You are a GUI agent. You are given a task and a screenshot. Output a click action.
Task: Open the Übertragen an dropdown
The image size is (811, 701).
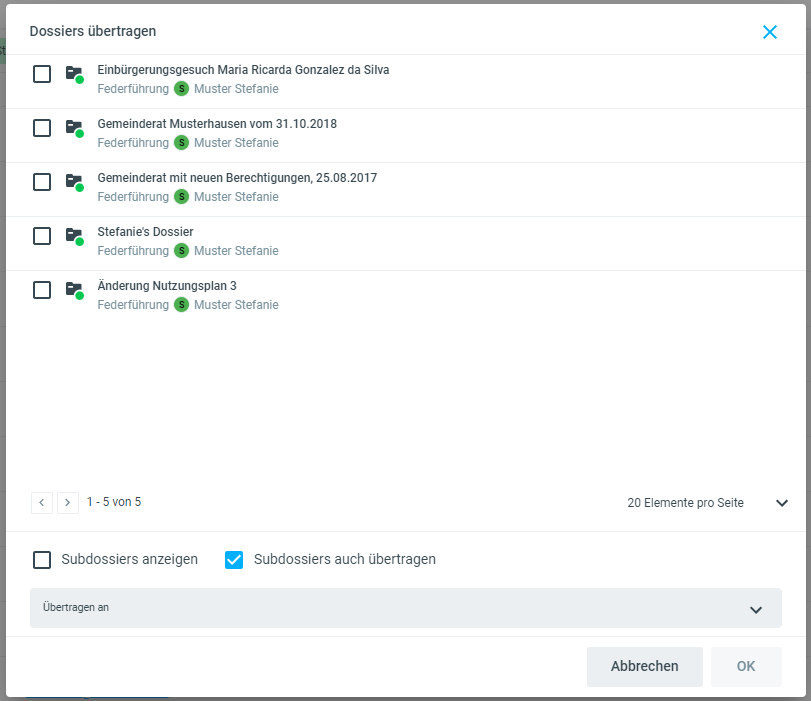pos(406,608)
